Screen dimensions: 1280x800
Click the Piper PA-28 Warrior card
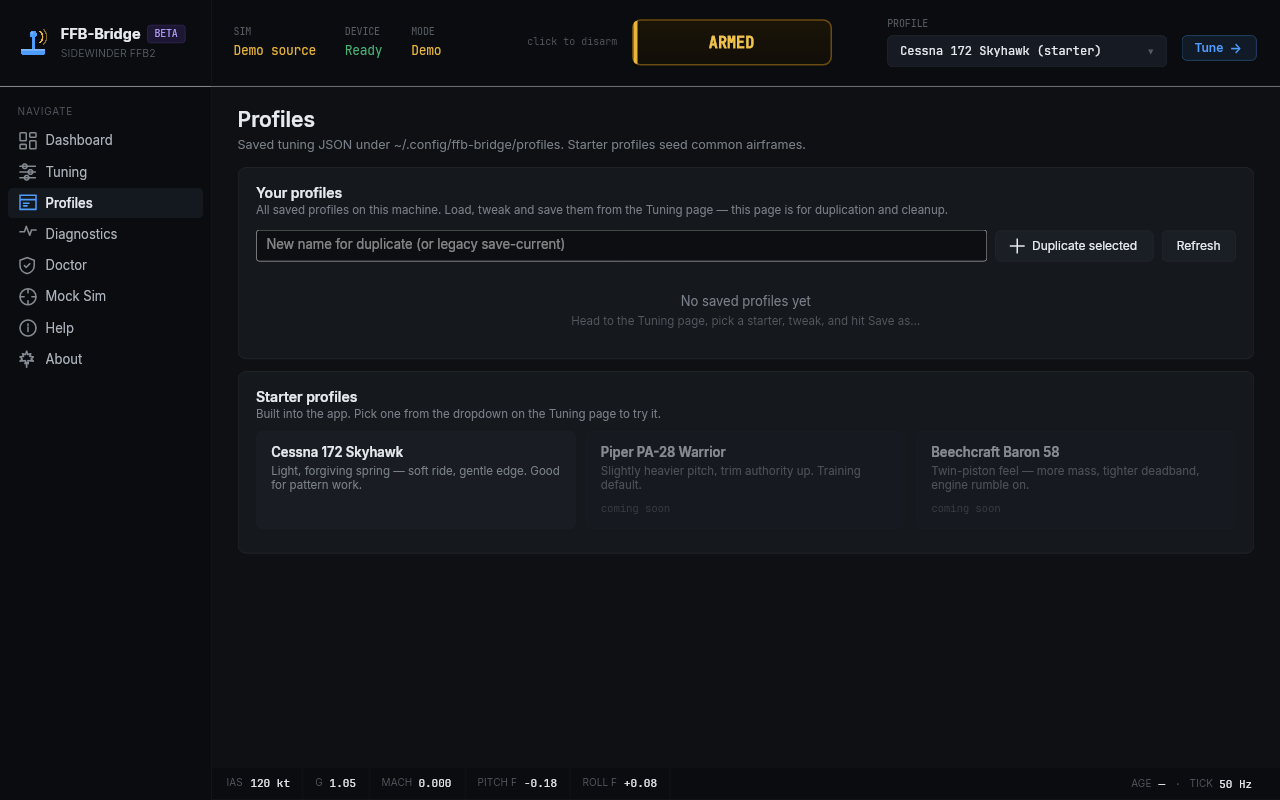coord(745,480)
